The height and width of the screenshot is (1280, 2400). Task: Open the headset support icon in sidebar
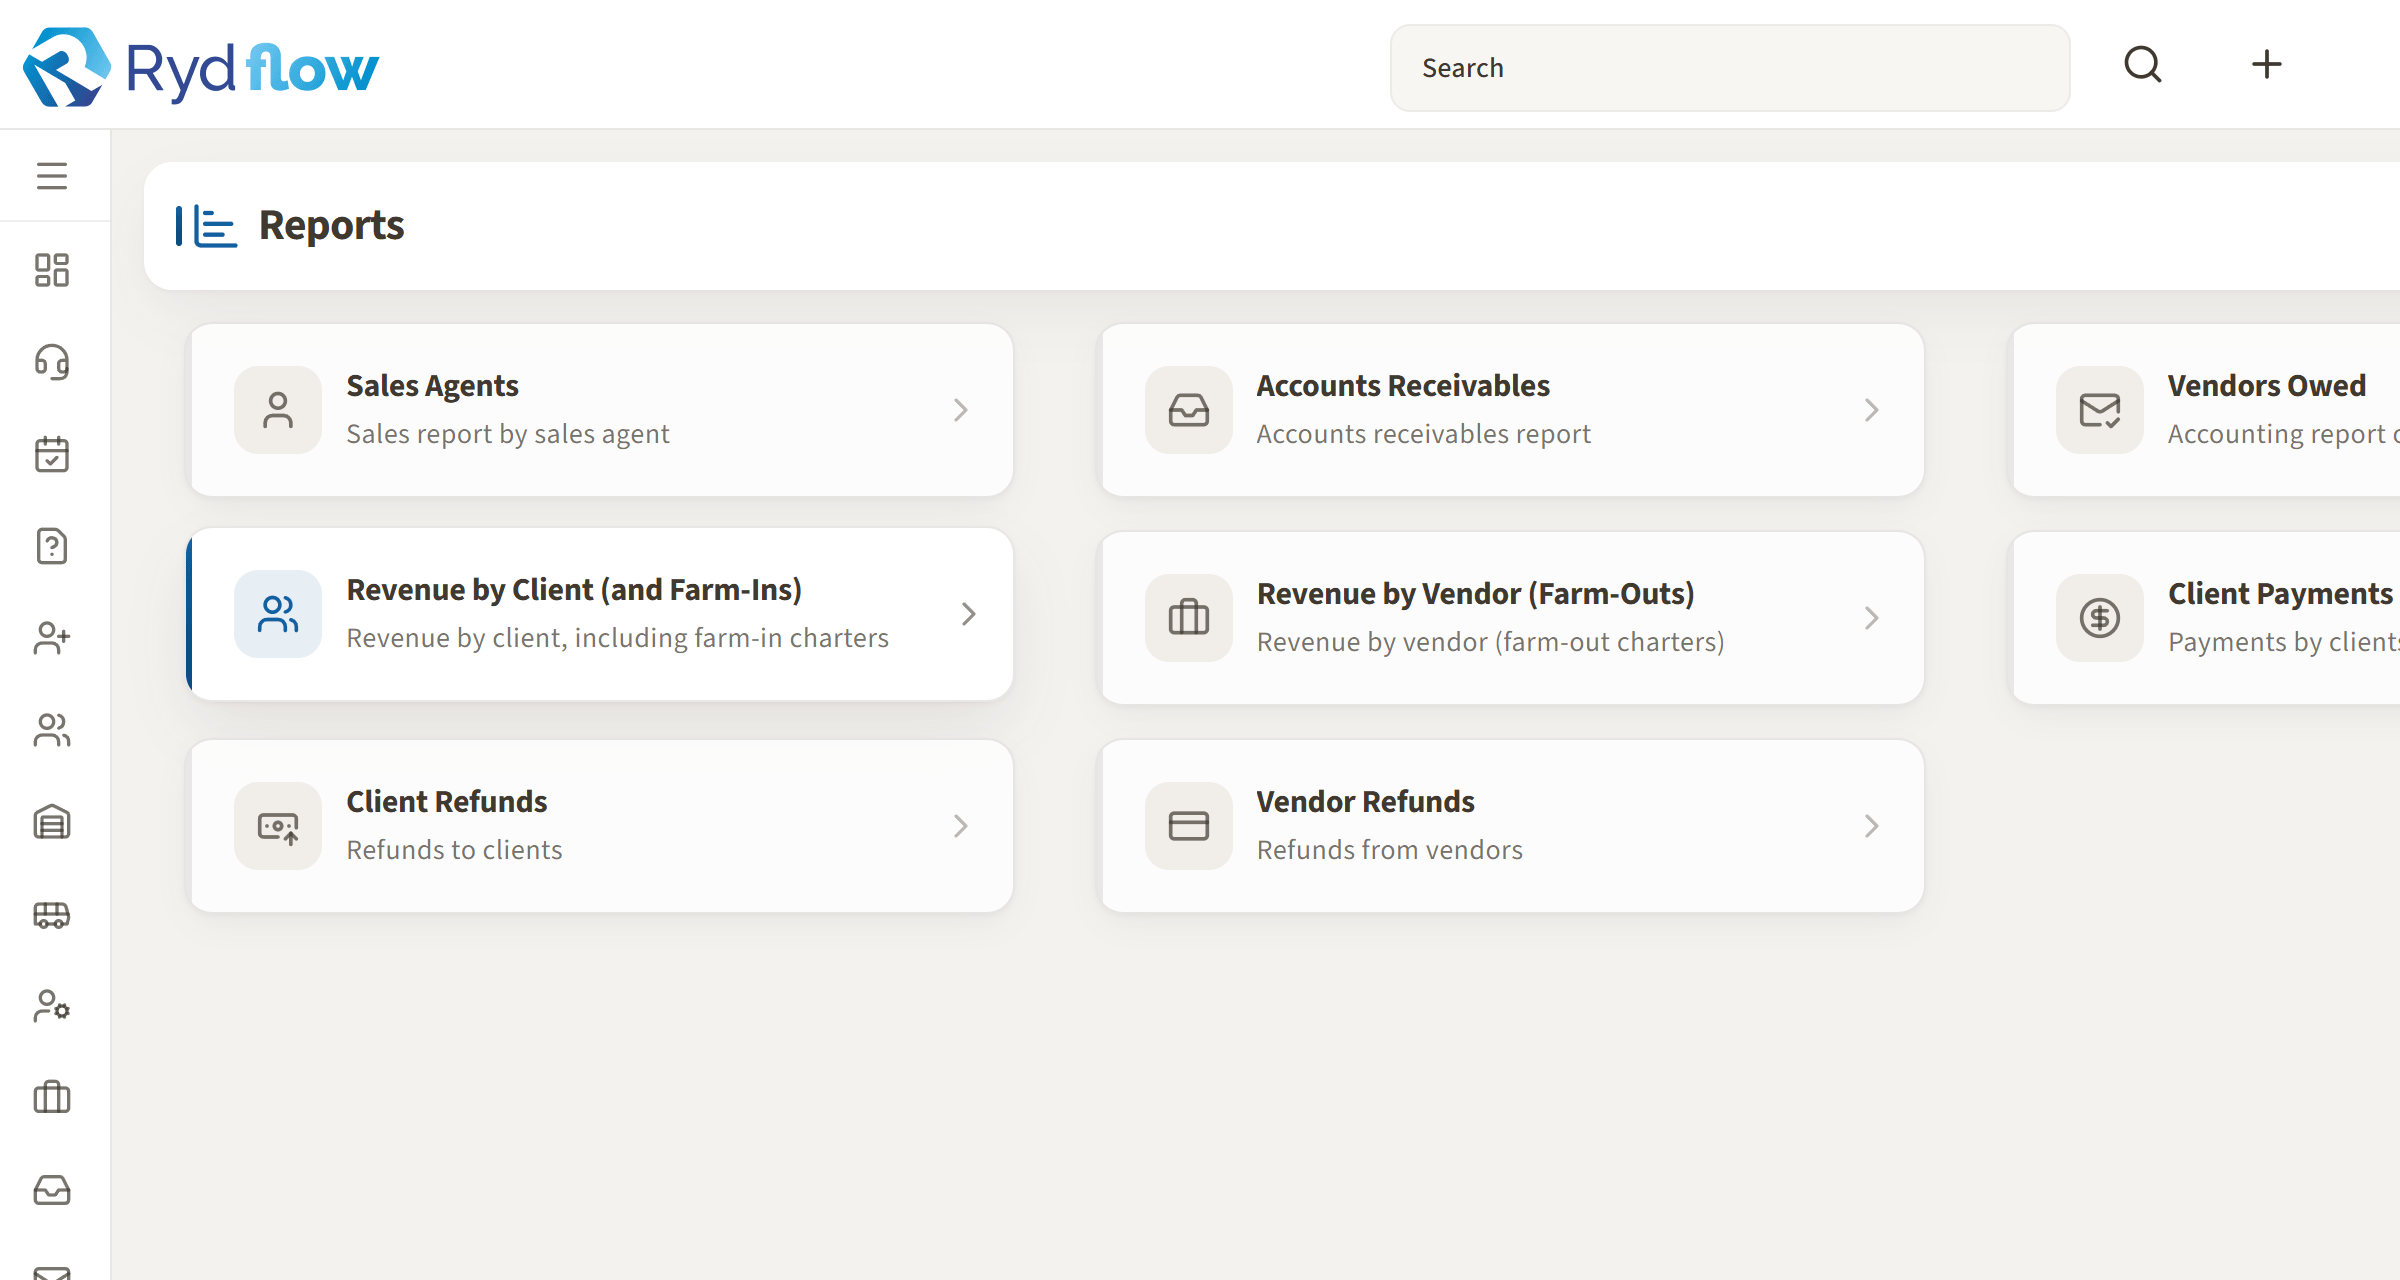[52, 362]
